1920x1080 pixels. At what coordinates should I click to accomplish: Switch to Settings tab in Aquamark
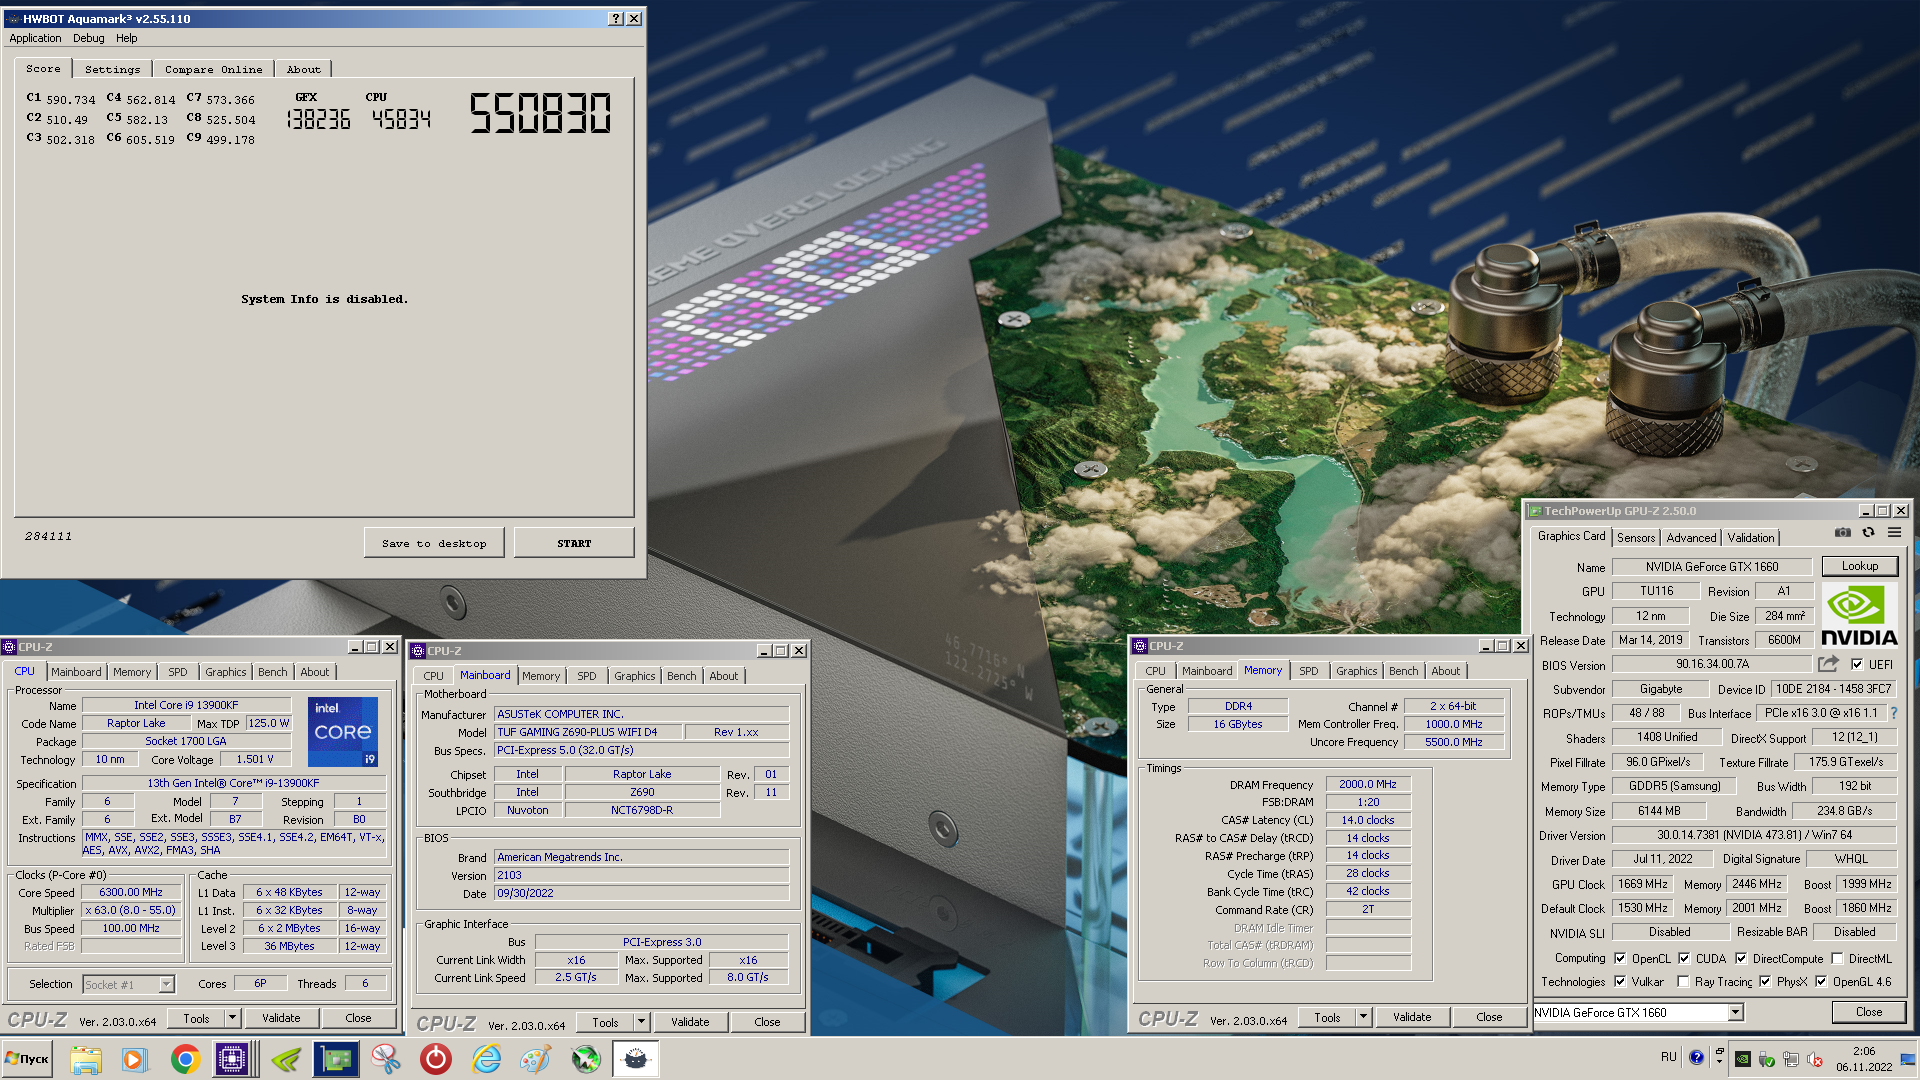112,69
